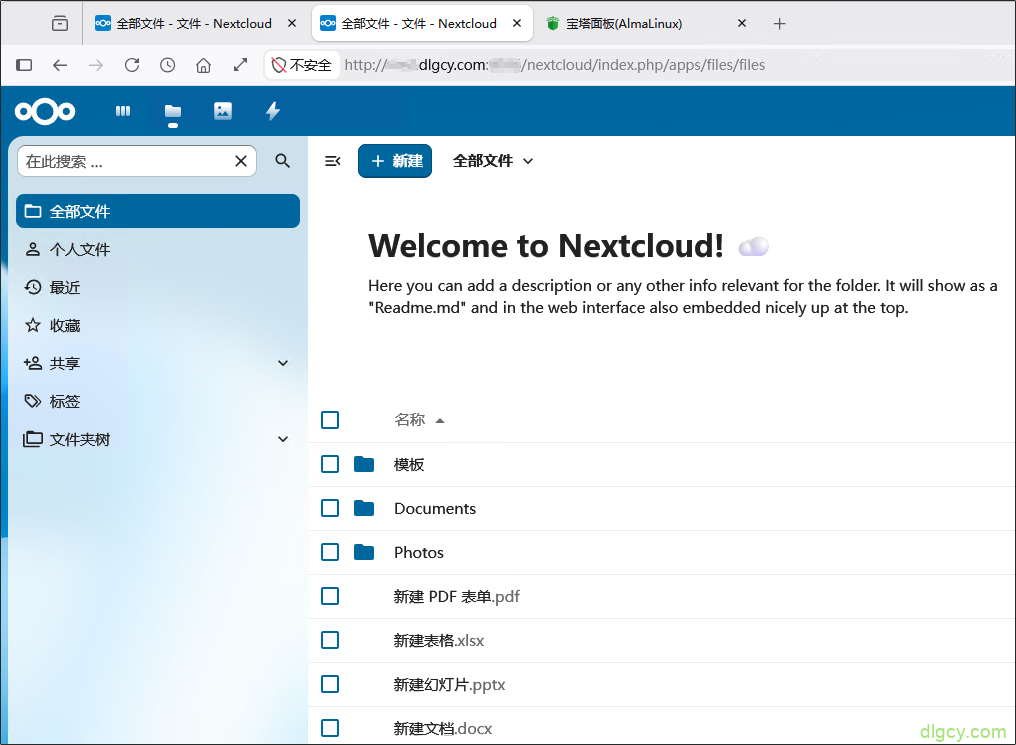Sort files by 名称 column header

pyautogui.click(x=419, y=420)
